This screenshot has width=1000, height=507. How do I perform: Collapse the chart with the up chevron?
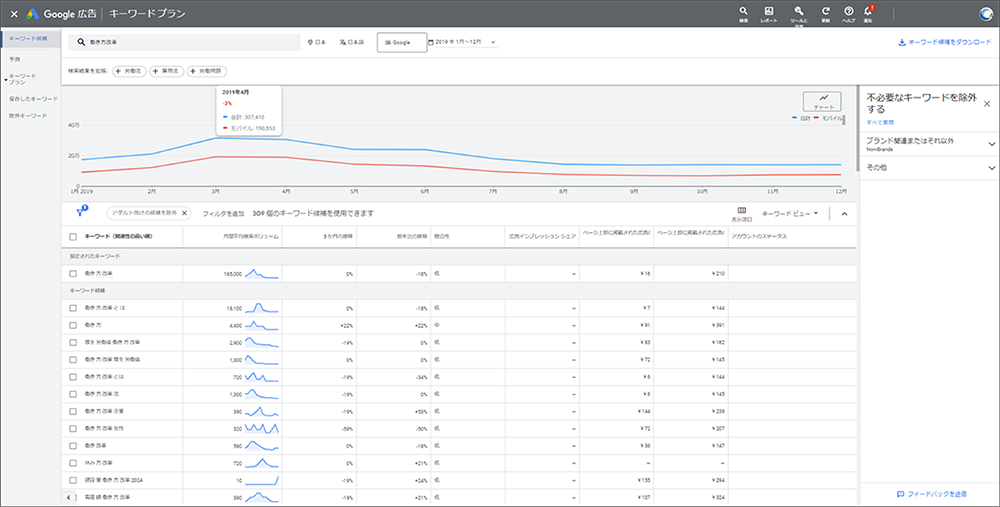point(844,214)
